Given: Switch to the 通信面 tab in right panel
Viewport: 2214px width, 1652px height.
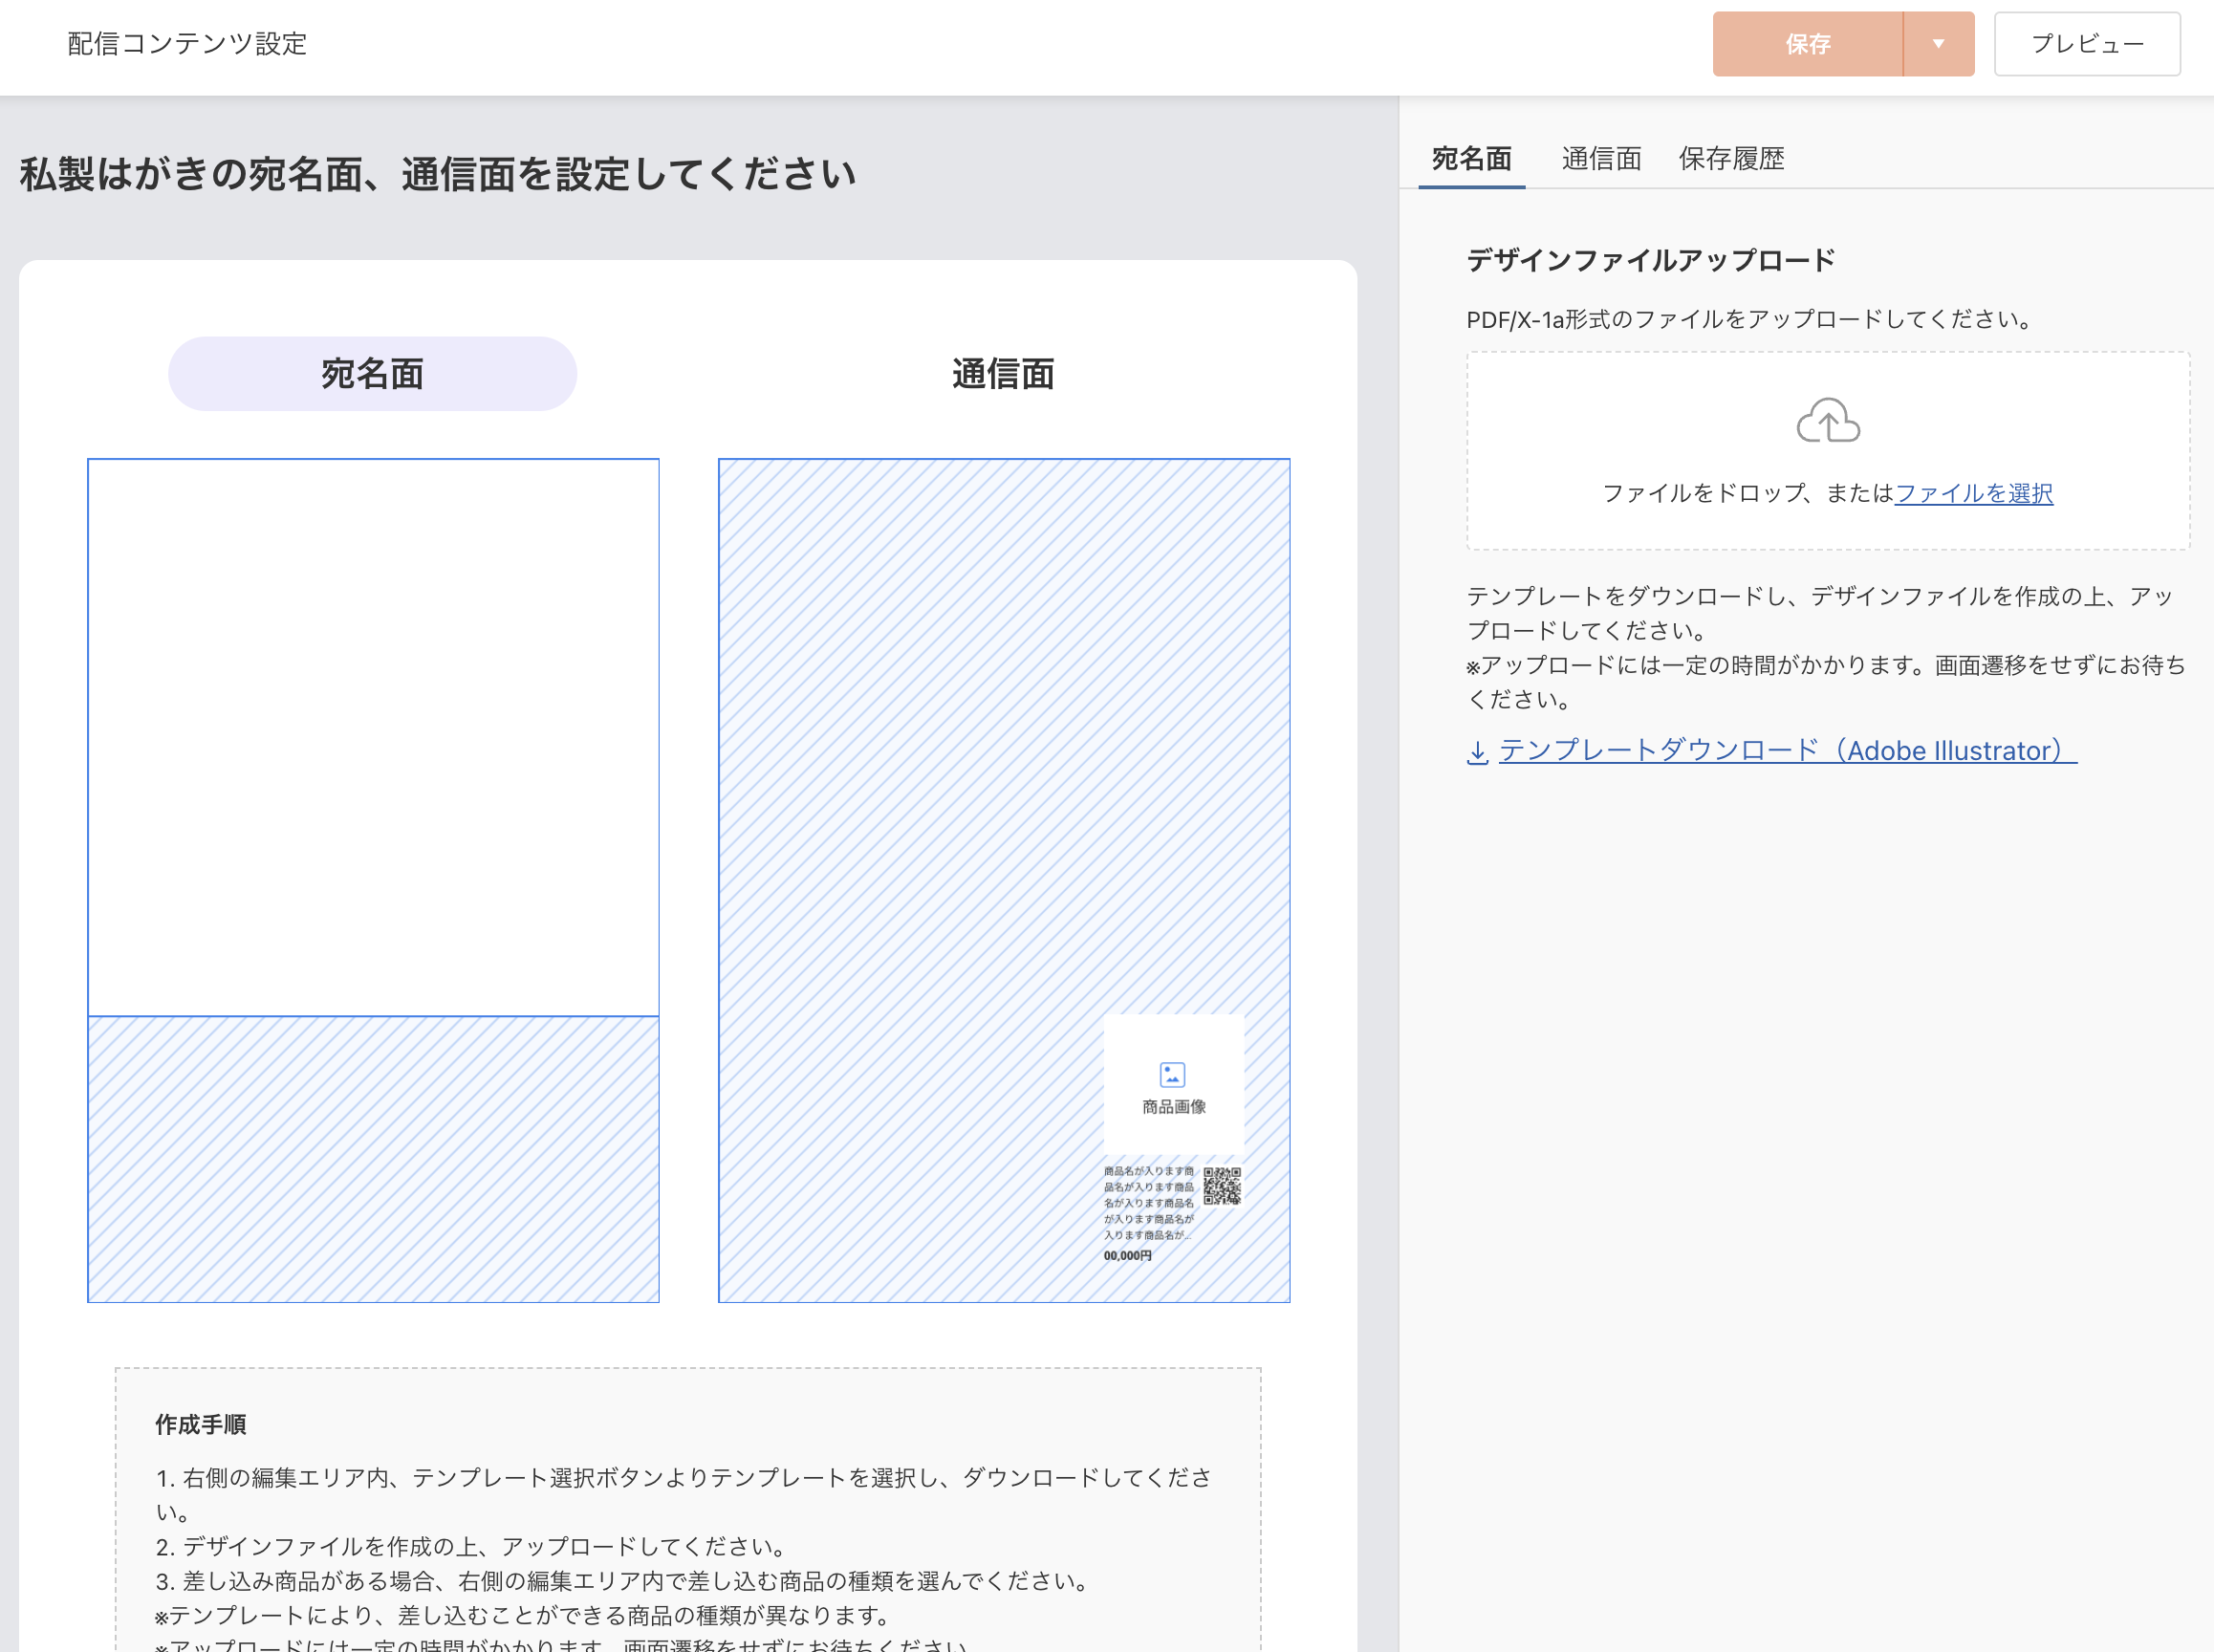Looking at the screenshot, I should point(1600,158).
